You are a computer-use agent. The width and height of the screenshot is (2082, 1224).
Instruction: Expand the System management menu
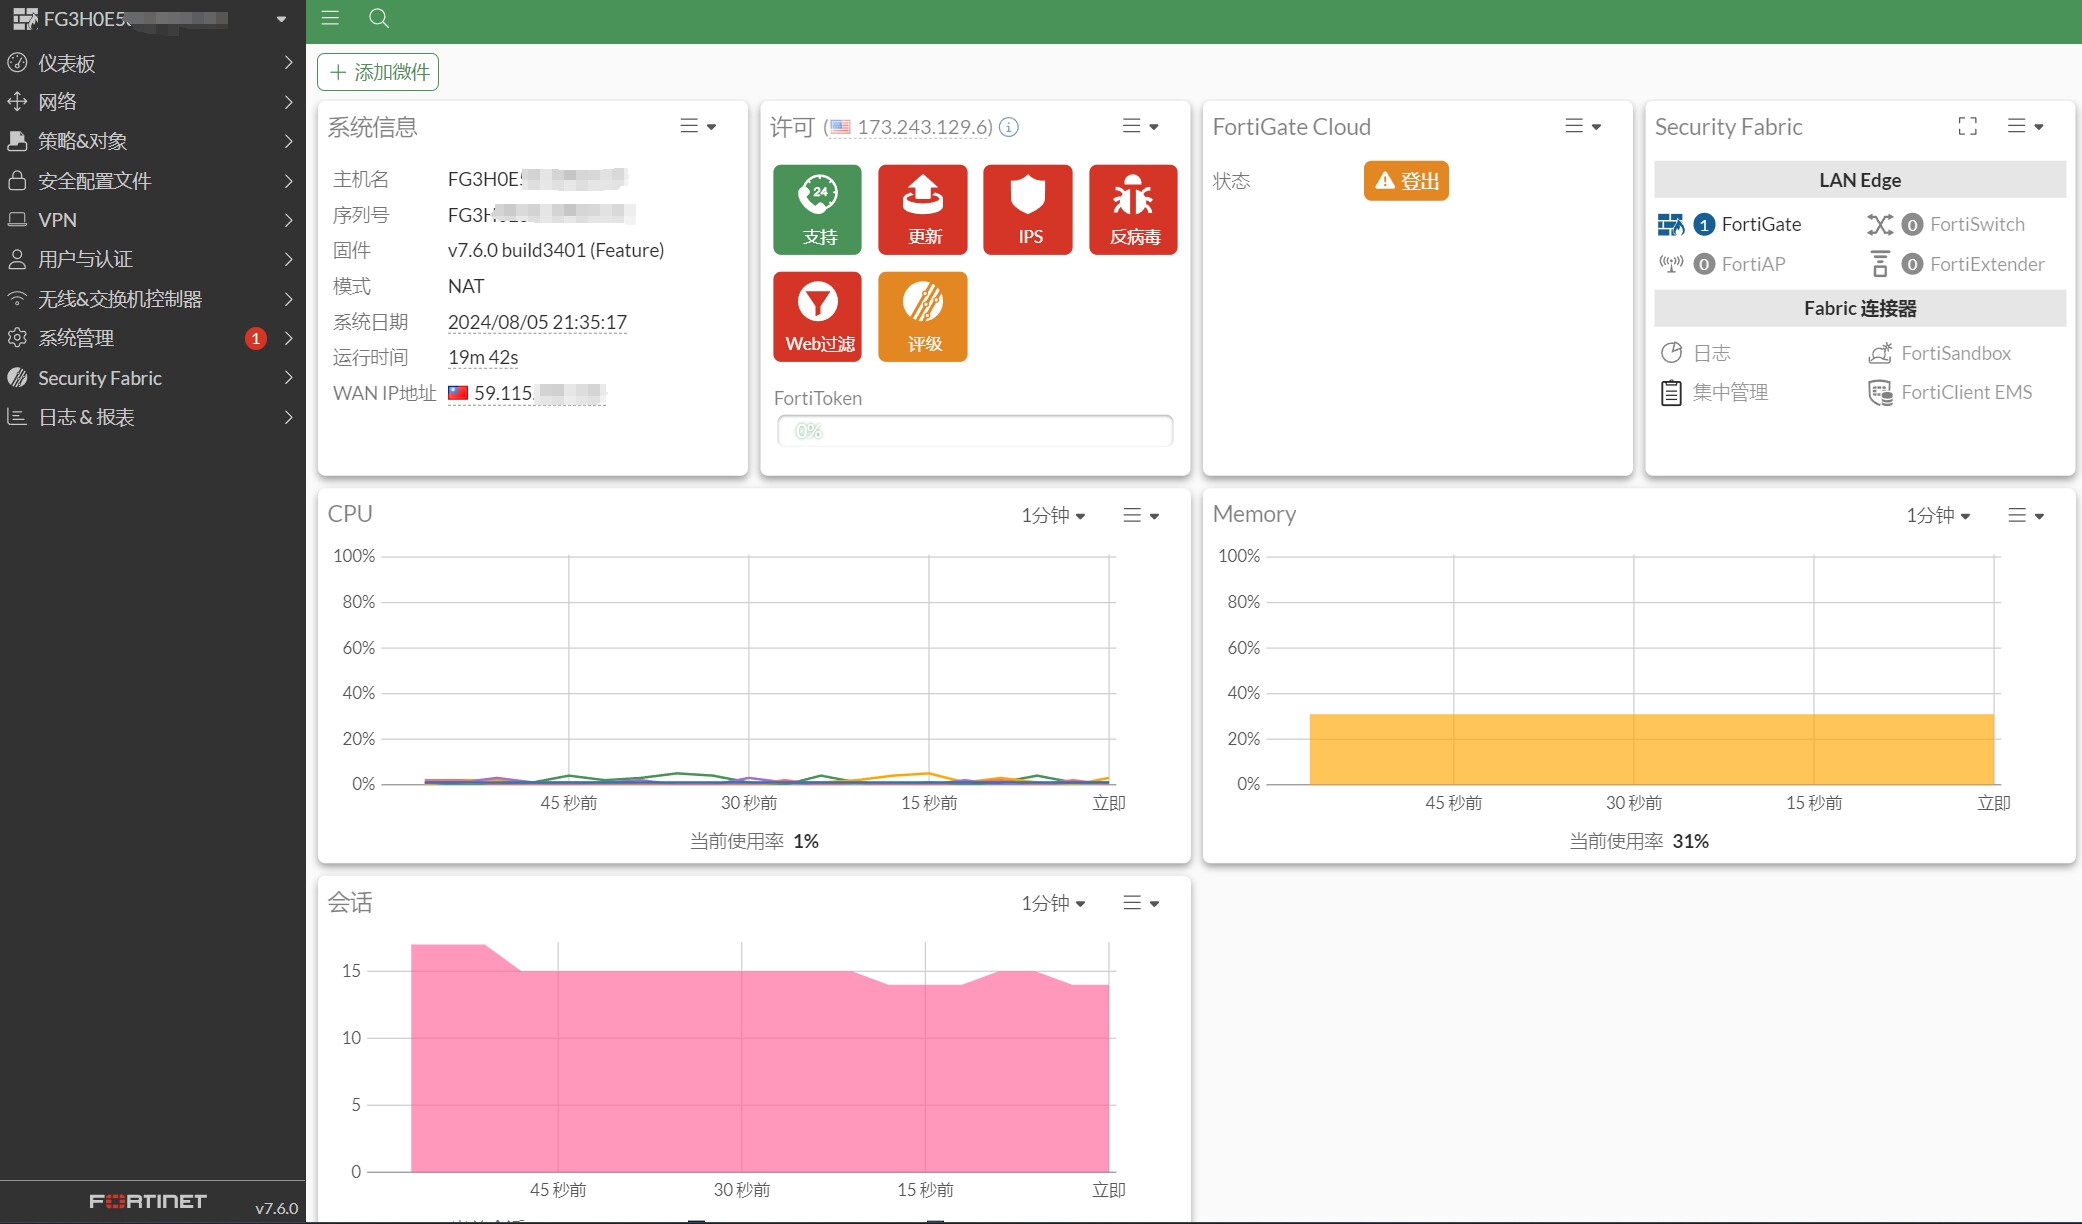(153, 338)
